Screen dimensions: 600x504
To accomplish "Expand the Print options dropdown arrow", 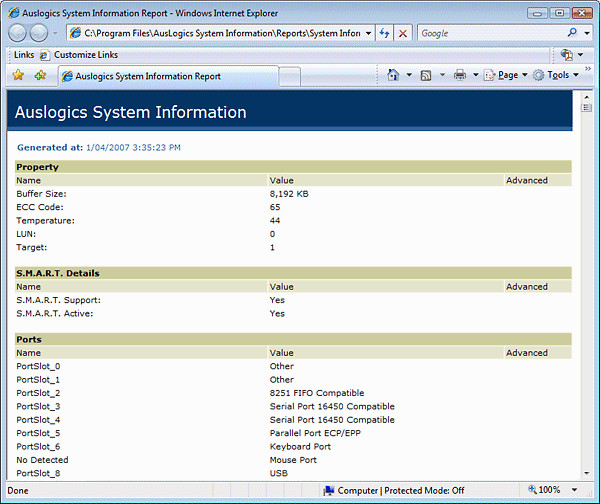I will (x=476, y=75).
